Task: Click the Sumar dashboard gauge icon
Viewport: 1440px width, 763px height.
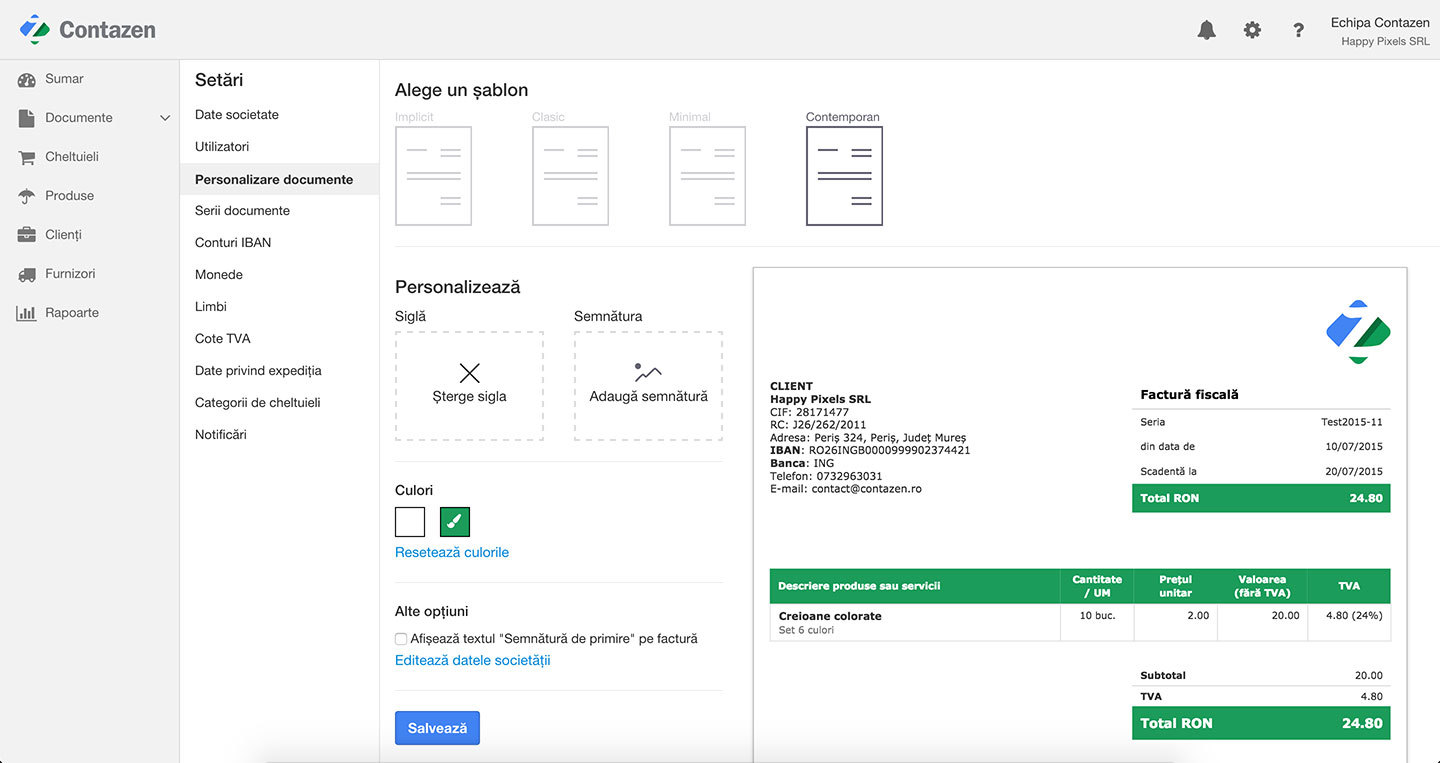Action: [x=26, y=79]
